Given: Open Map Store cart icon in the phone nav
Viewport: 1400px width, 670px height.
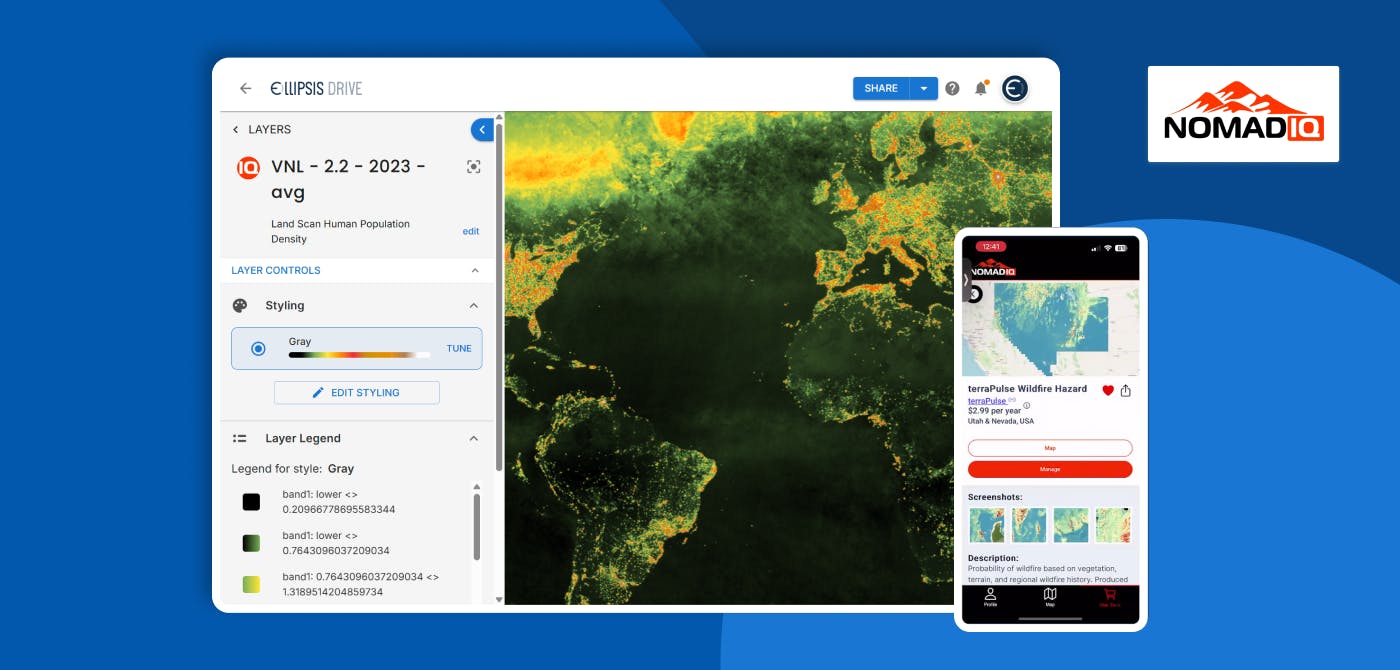Looking at the screenshot, I should click(1109, 596).
